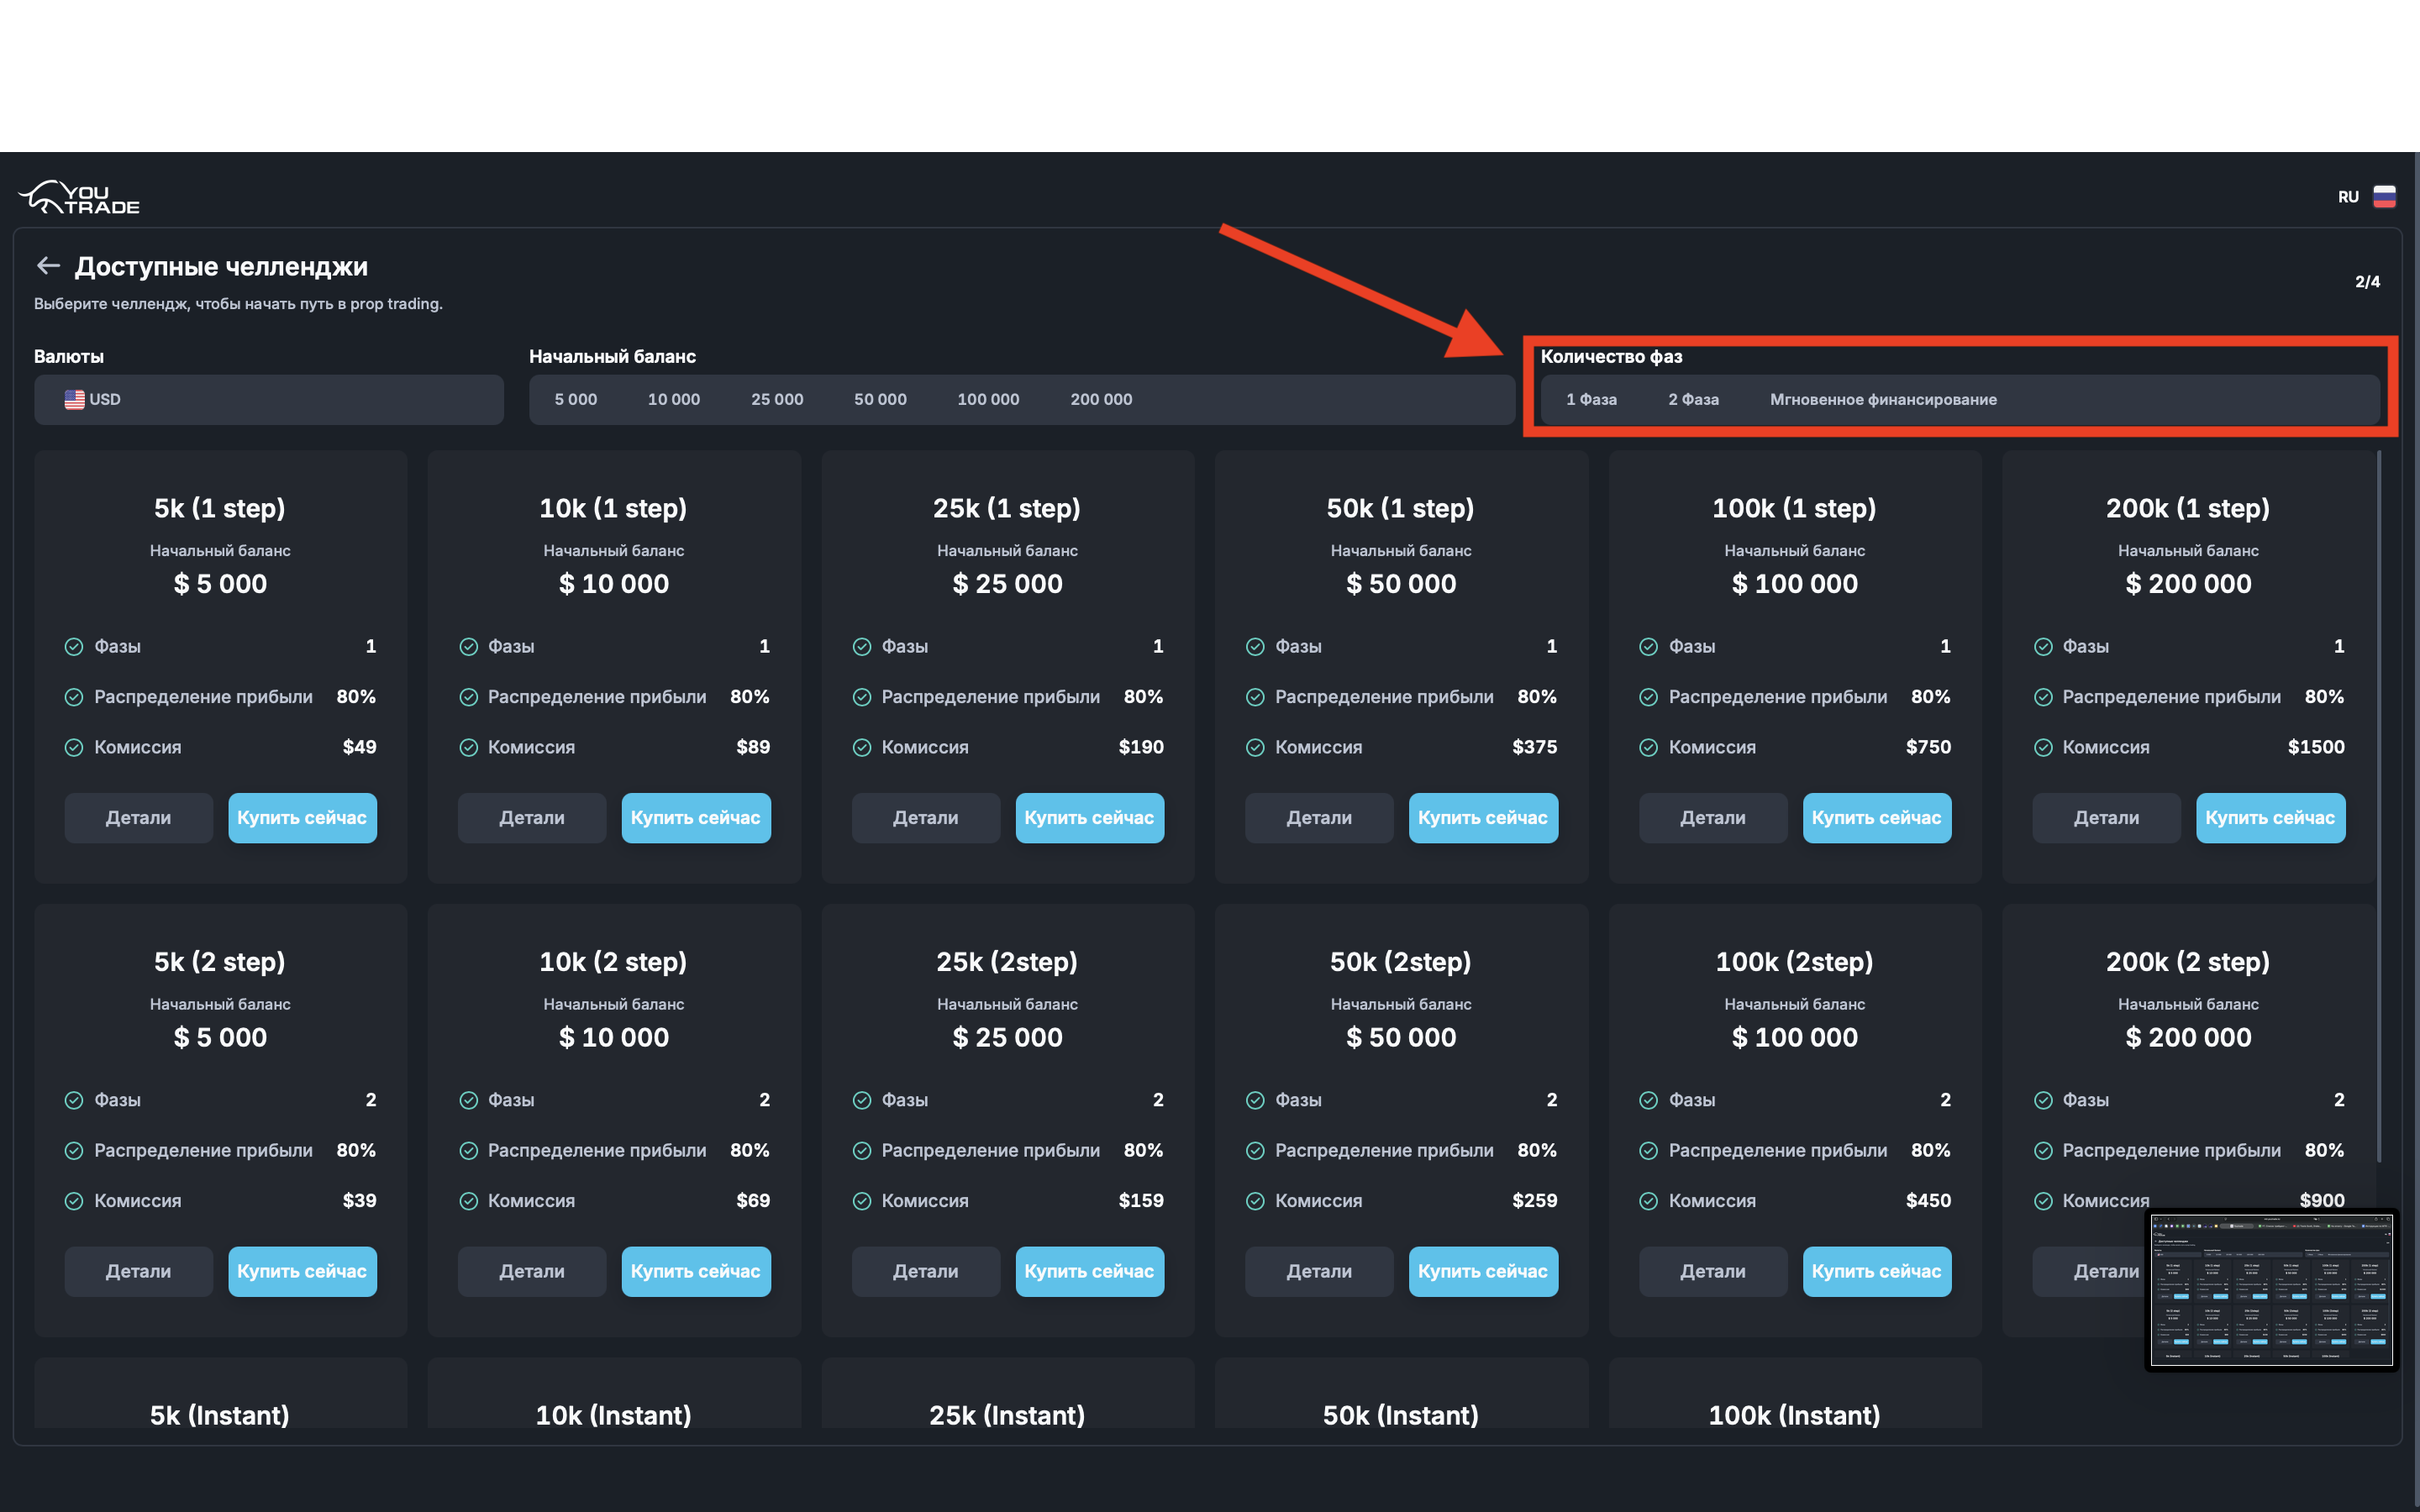Screen dimensions: 2420x1512
Task: Click the Russian flag language icon
Action: coord(2384,197)
